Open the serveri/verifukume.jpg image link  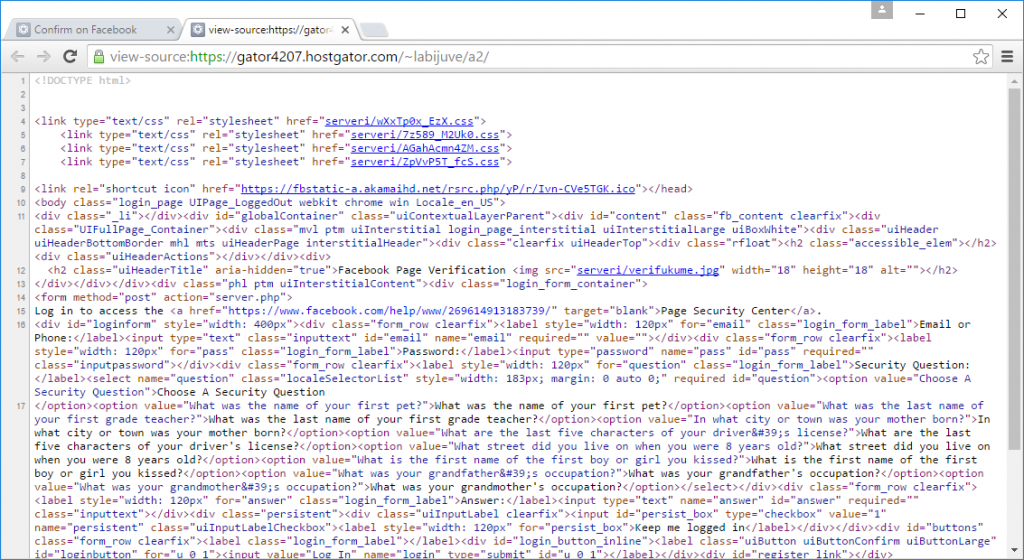(648, 270)
